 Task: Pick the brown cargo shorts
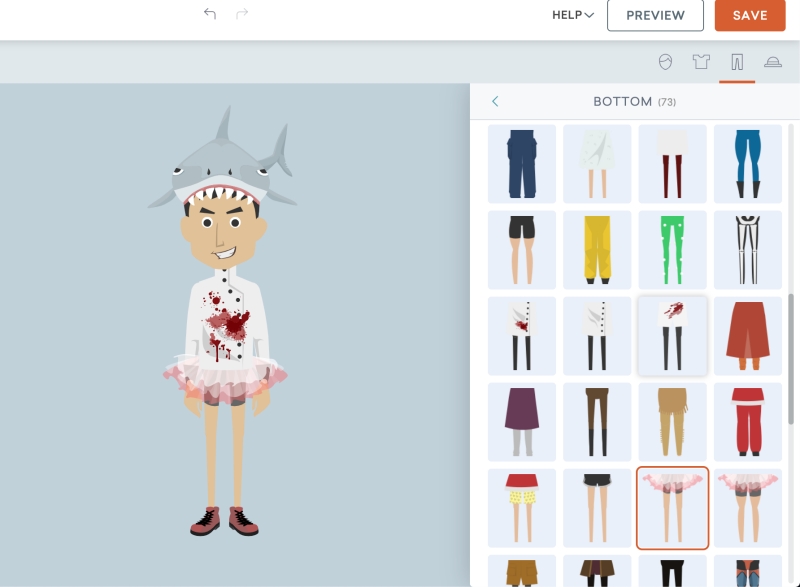pyautogui.click(x=522, y=571)
